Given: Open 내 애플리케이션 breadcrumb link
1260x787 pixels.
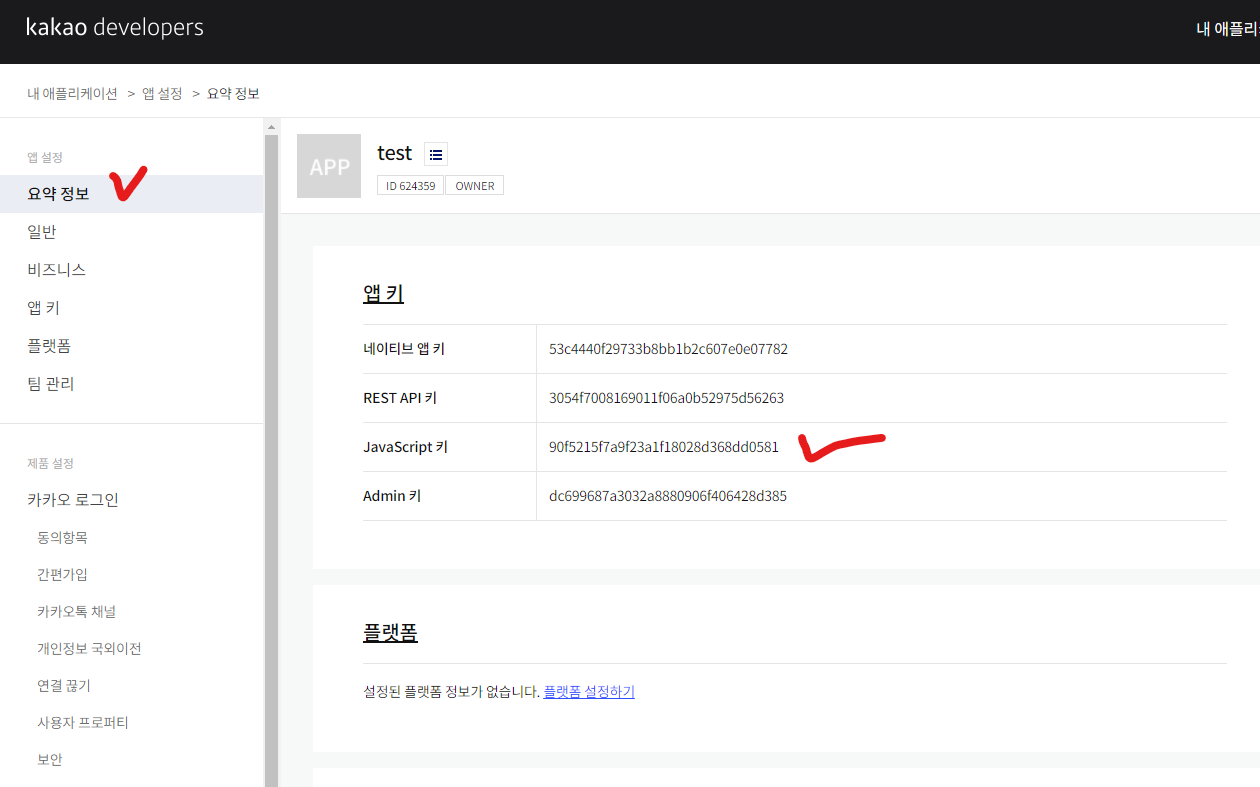Looking at the screenshot, I should pos(72,93).
